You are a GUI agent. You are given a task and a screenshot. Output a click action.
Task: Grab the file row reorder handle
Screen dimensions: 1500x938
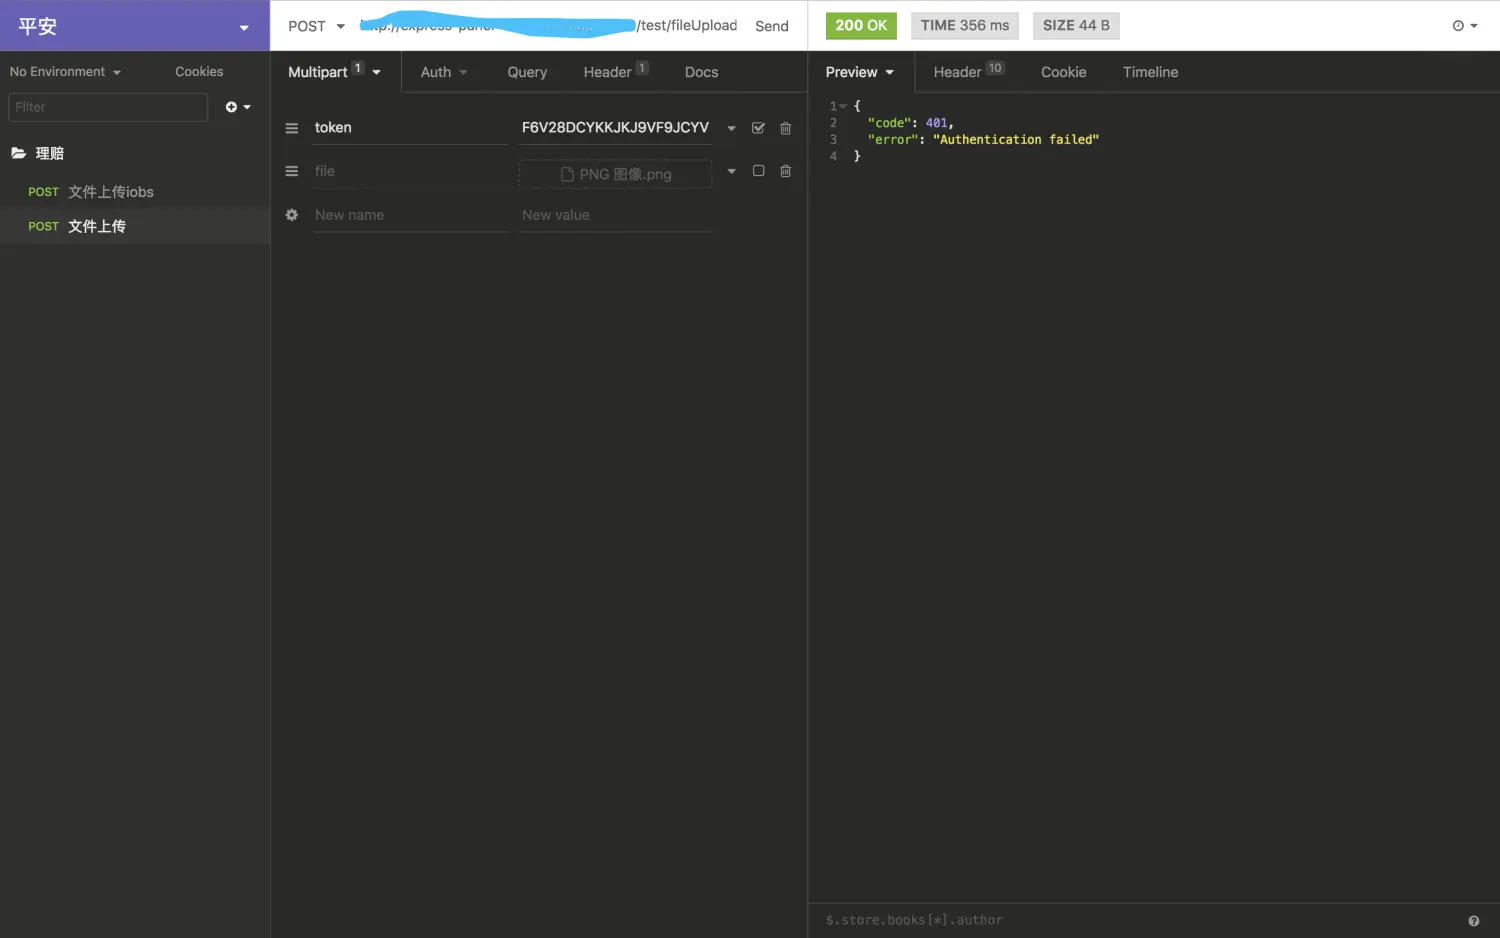tap(292, 171)
